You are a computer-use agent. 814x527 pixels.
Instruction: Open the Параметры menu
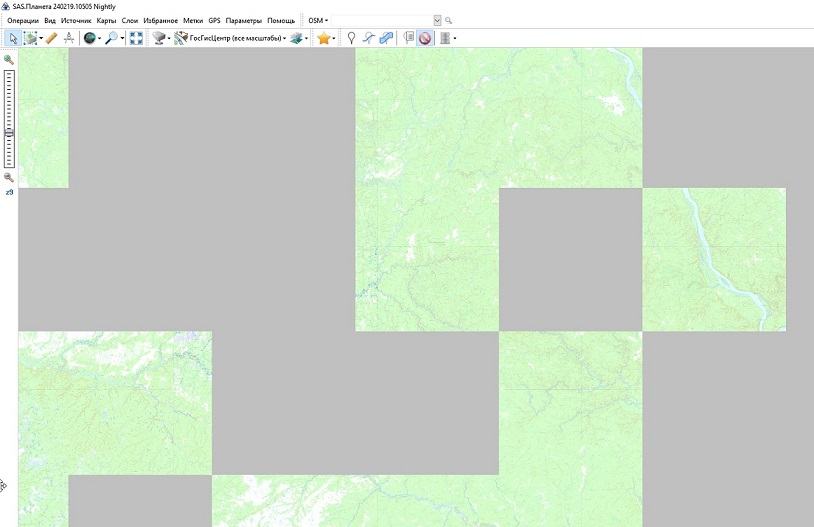pos(244,20)
